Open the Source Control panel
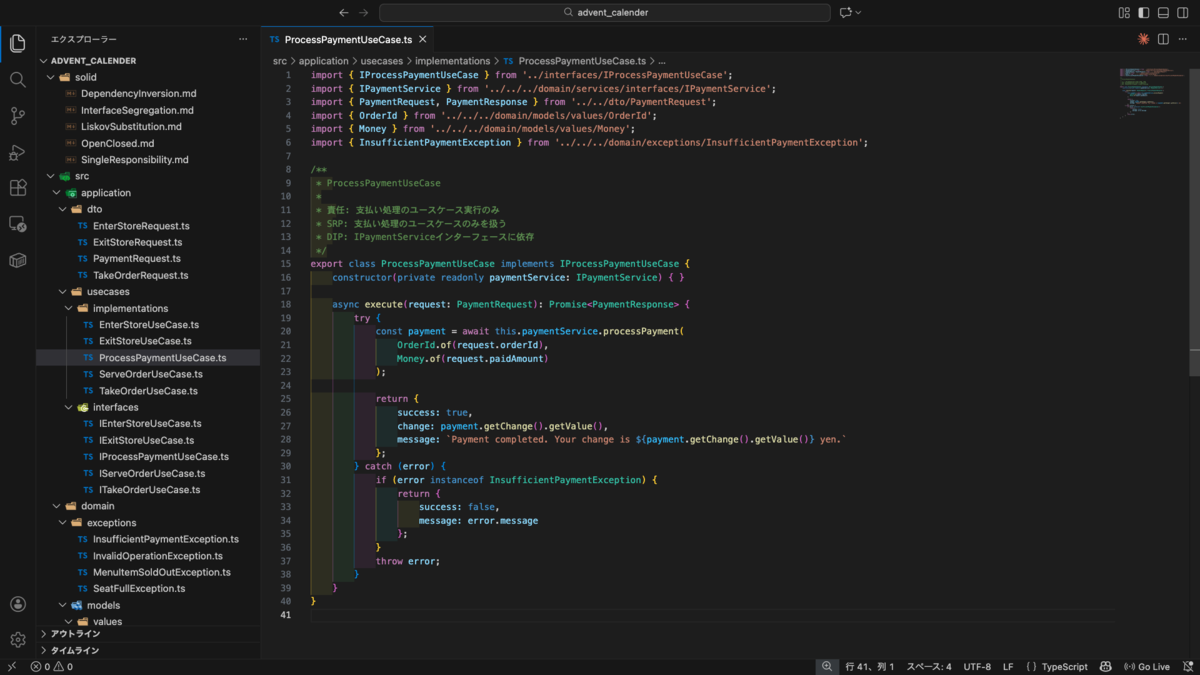 click(x=17, y=117)
